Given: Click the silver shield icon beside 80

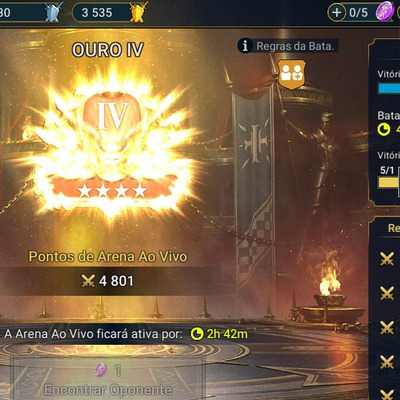Looking at the screenshot, I should coord(53,12).
